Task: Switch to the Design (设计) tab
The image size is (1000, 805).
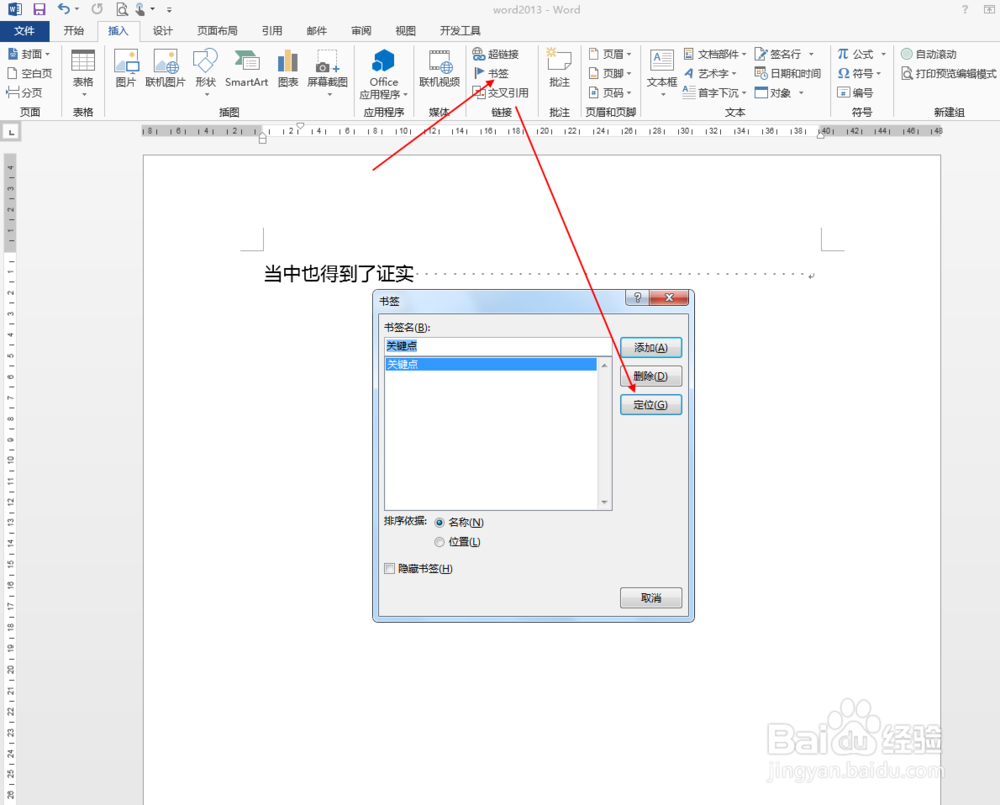Action: [163, 31]
